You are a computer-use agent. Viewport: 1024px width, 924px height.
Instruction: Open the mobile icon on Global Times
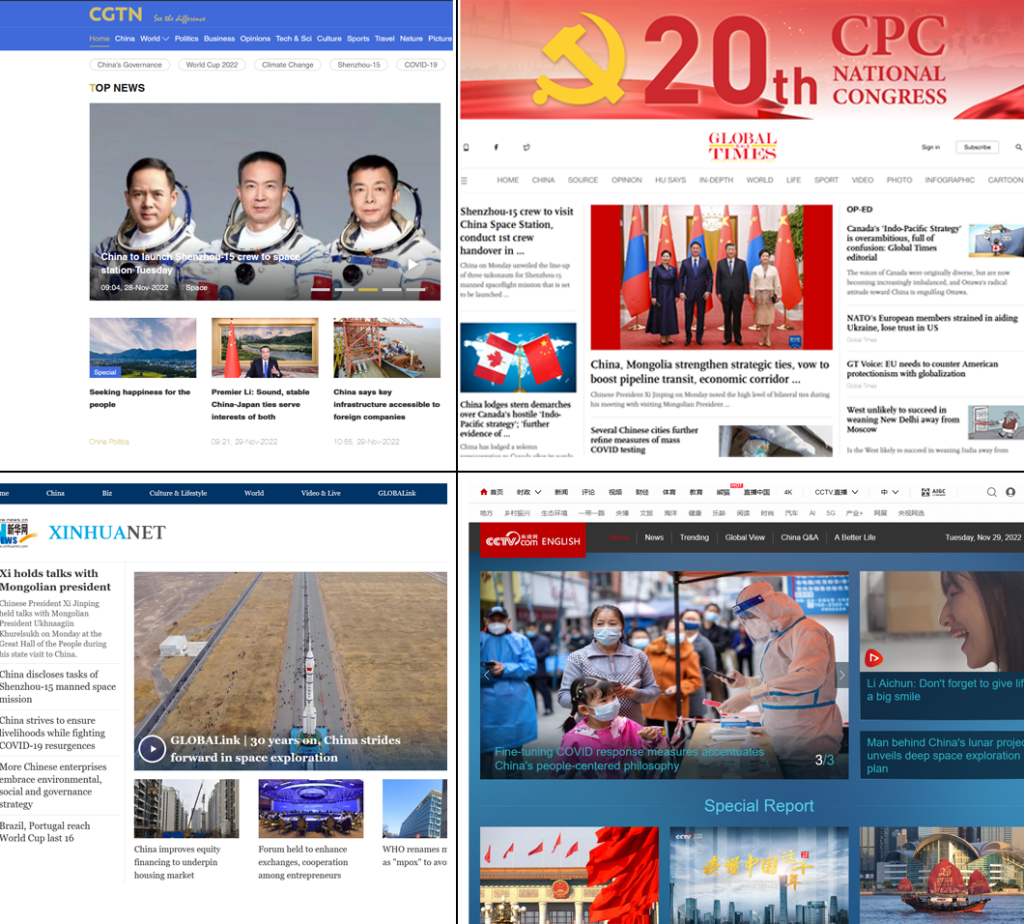click(466, 148)
